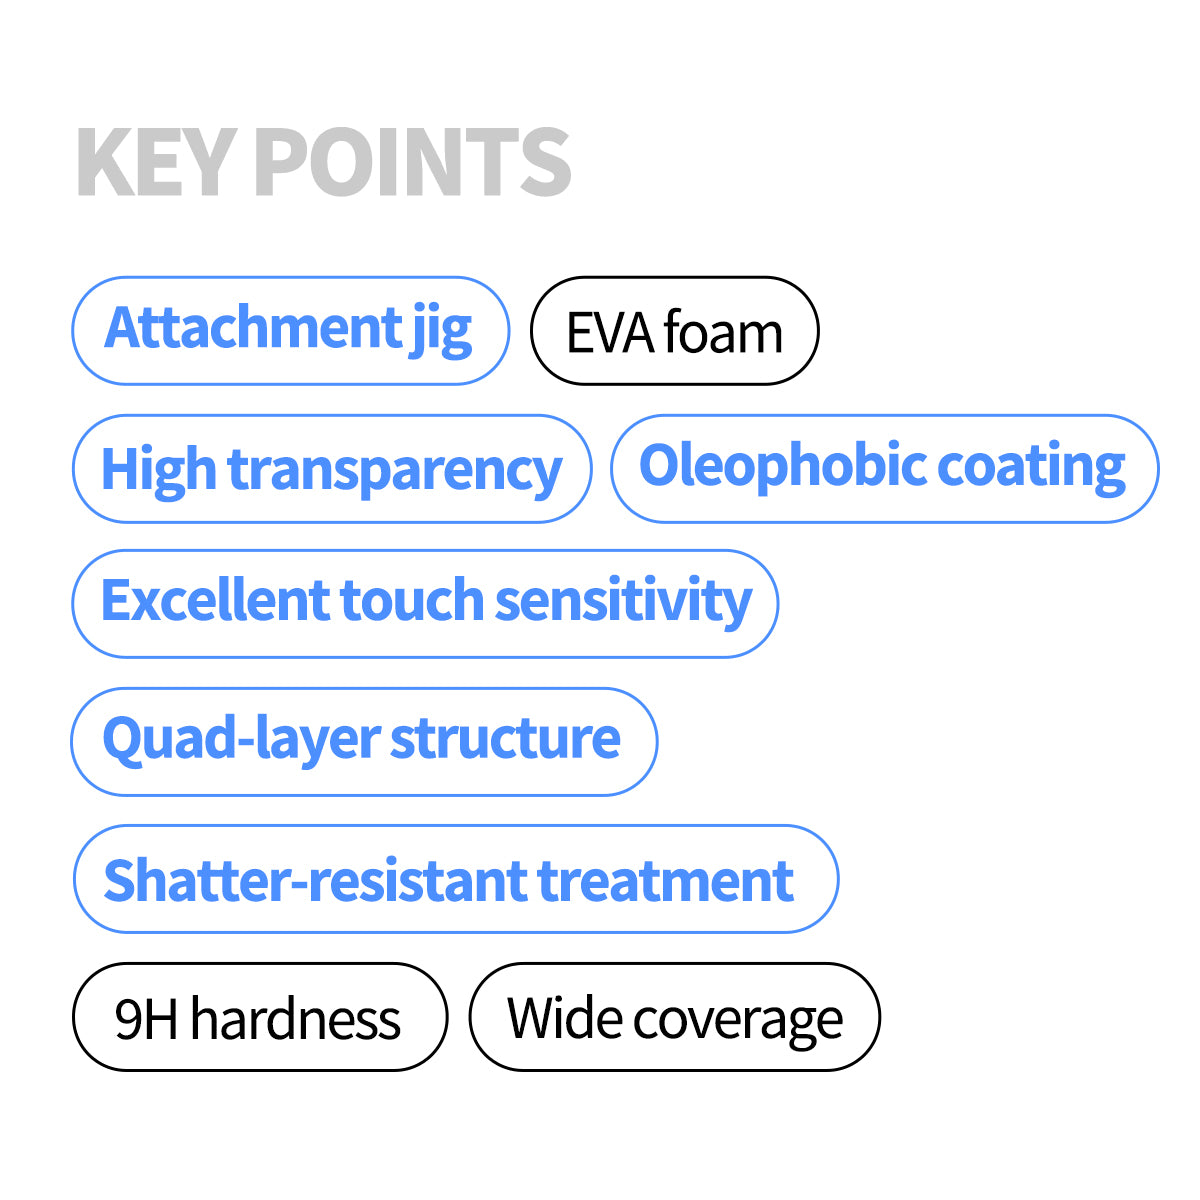1200x1200 pixels.
Task: Click Excellent touch sensitivity pill
Action: (x=425, y=603)
